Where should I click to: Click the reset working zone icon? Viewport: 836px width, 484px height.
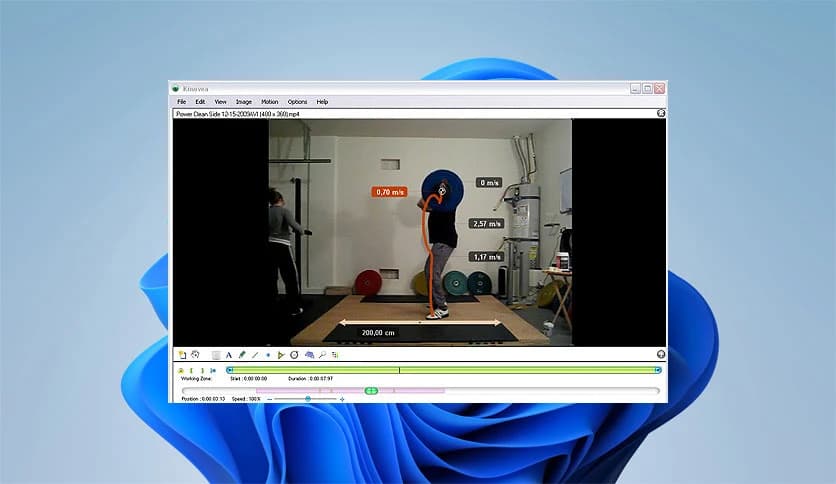tap(213, 370)
